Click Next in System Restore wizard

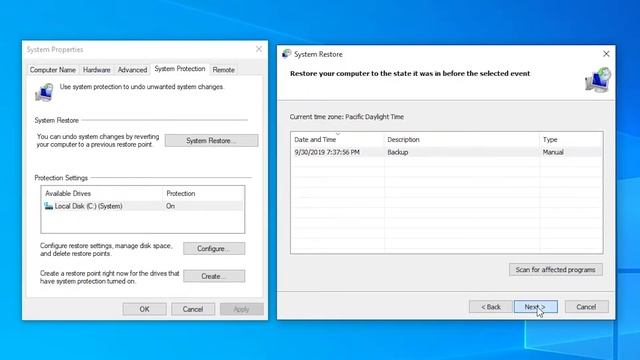(x=536, y=307)
